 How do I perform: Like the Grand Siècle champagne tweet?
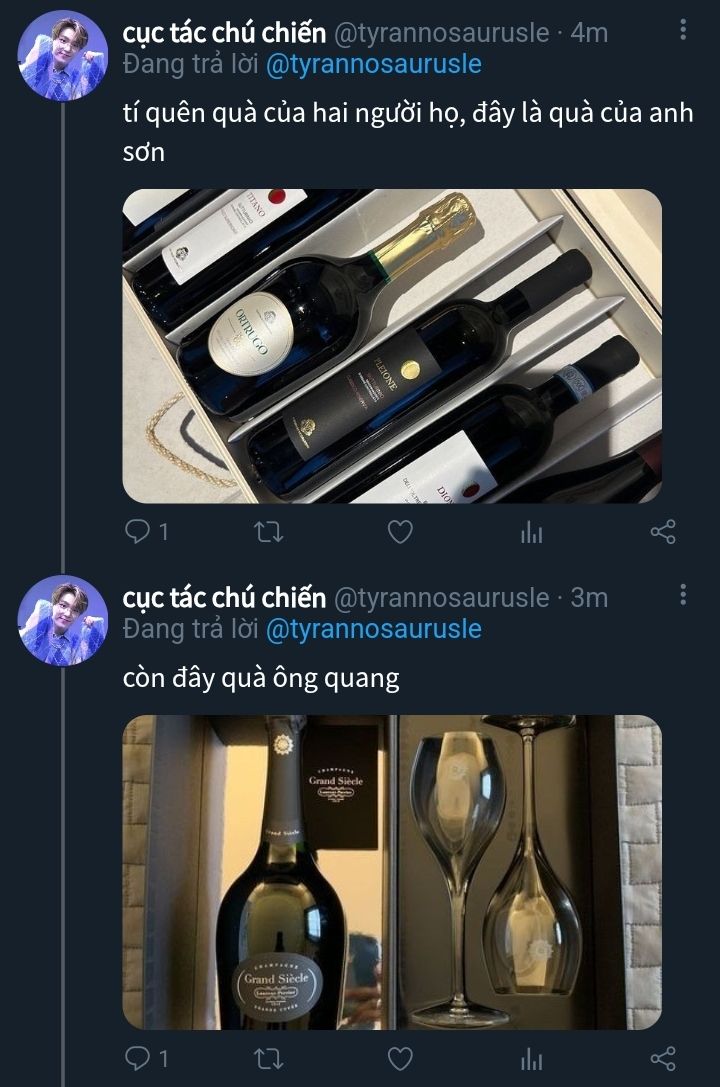(400, 1058)
